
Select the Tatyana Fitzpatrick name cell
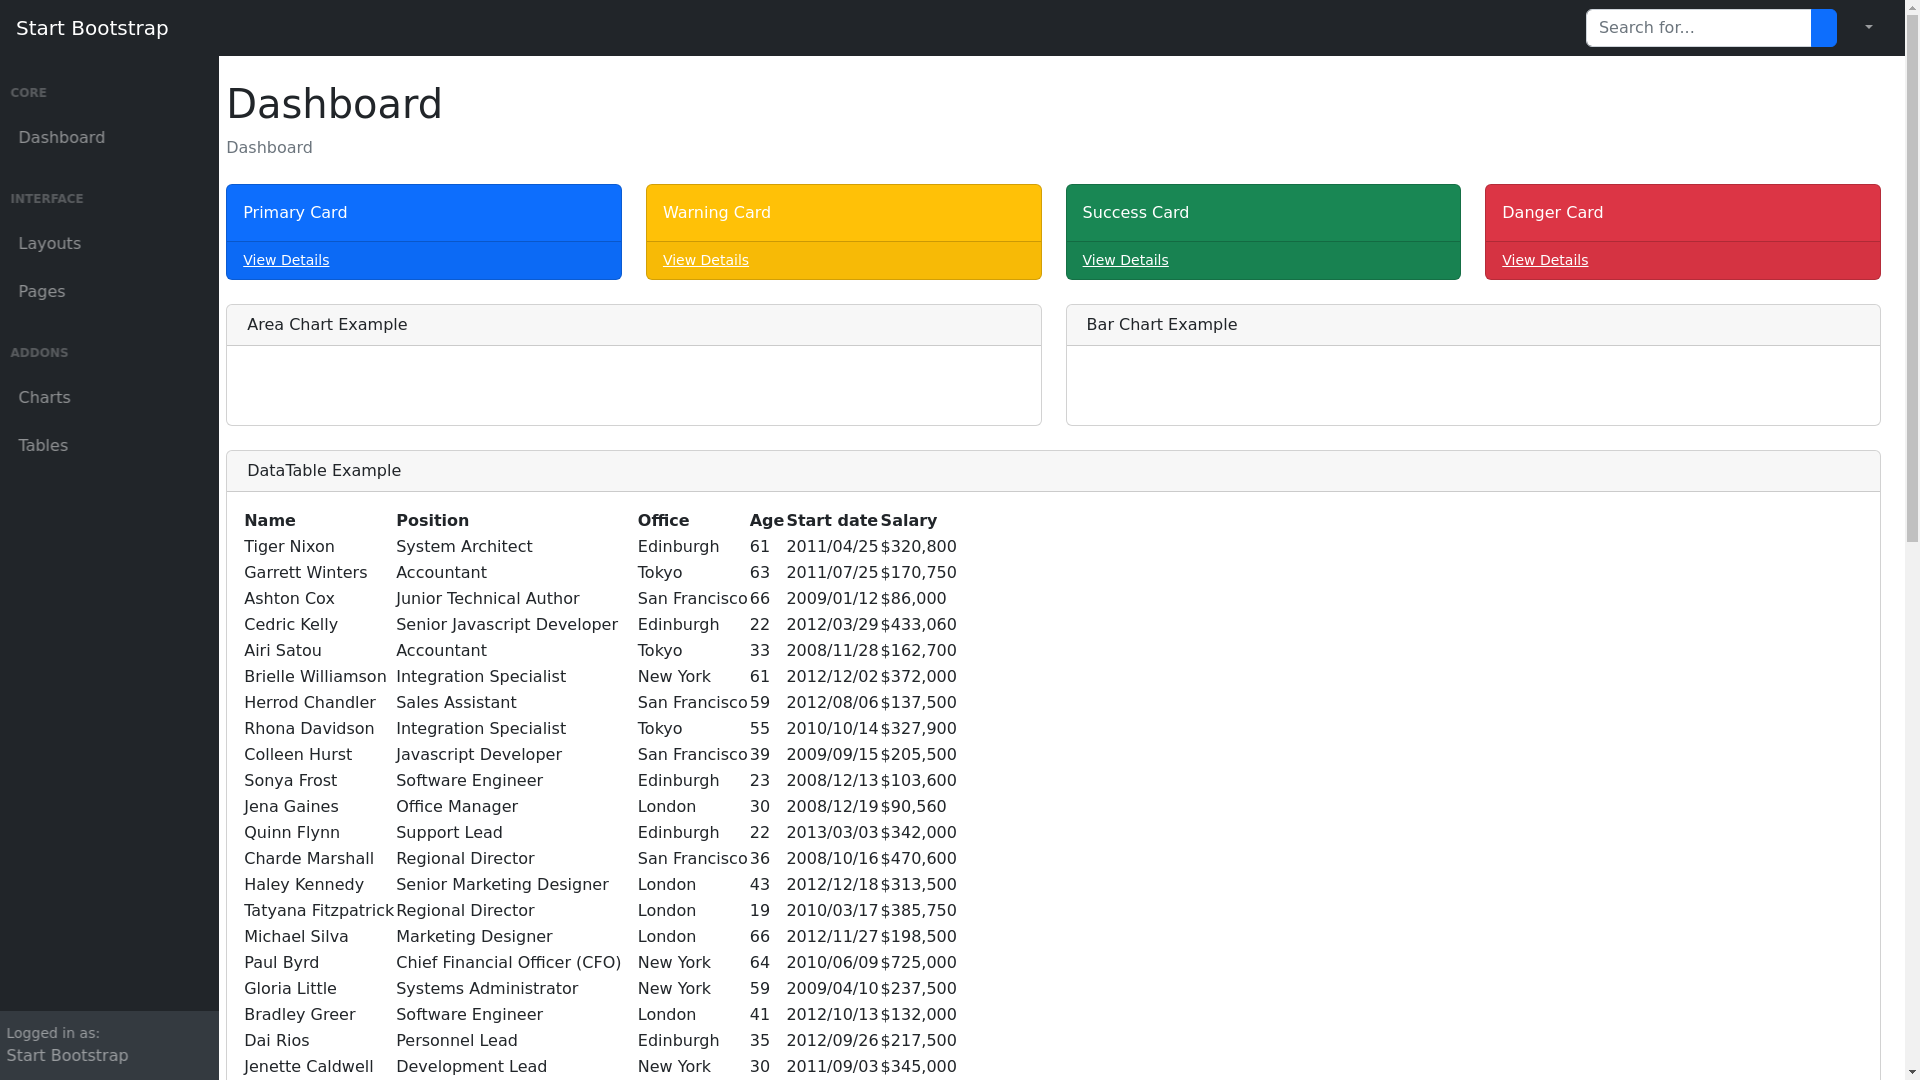pyautogui.click(x=319, y=911)
